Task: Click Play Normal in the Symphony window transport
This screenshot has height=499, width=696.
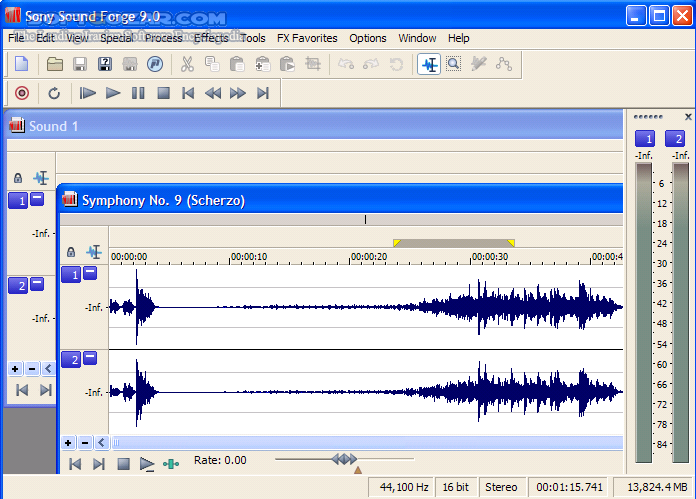Action: pyautogui.click(x=147, y=464)
